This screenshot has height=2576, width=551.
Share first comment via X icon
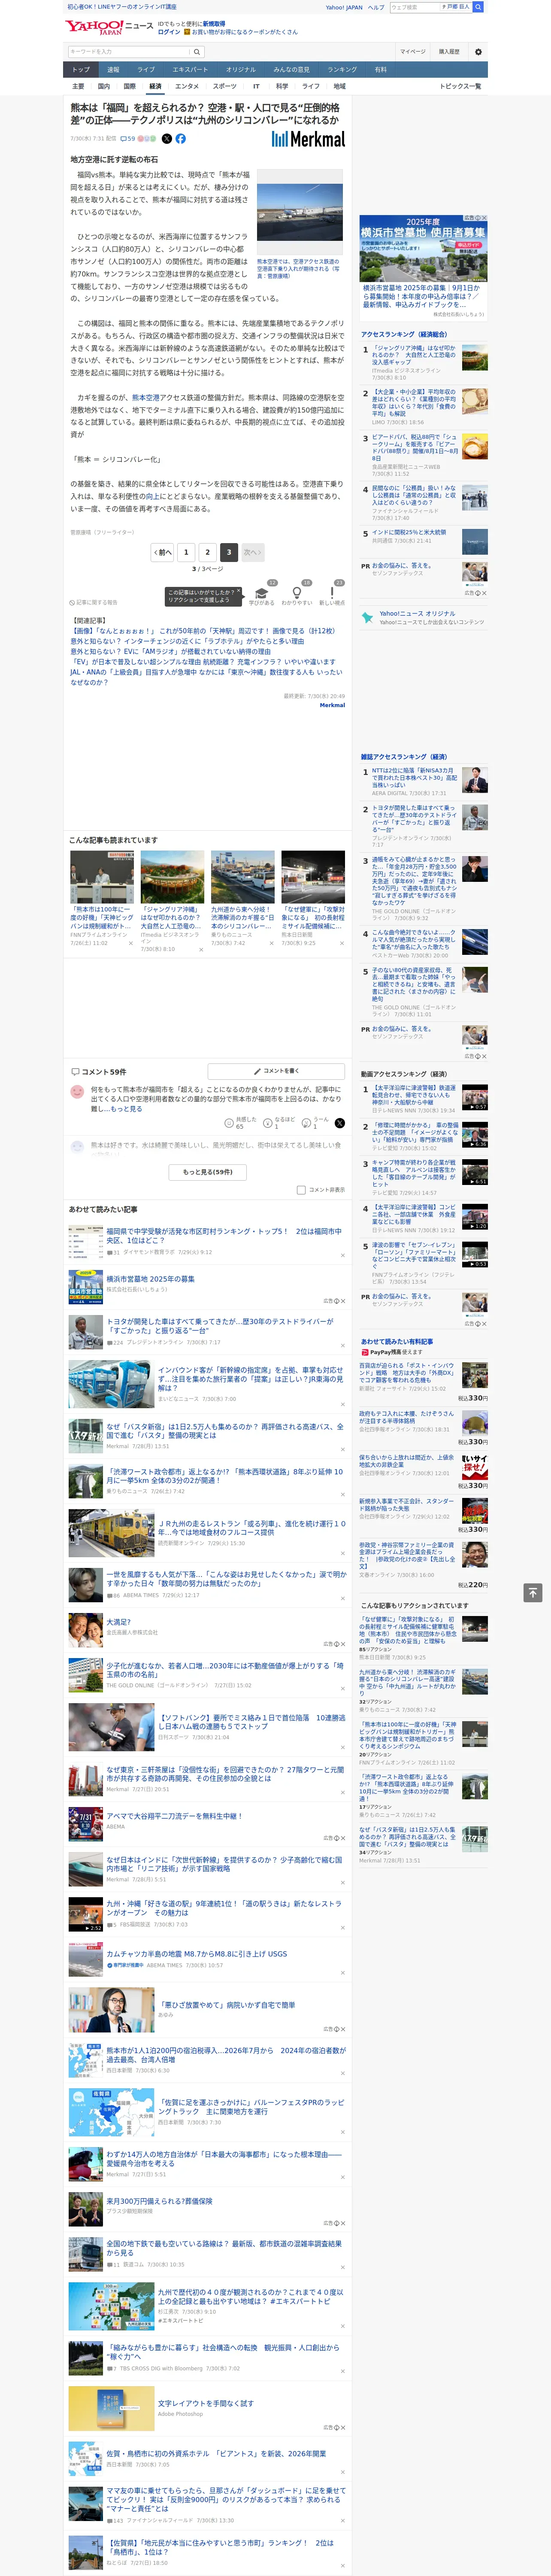pyautogui.click(x=340, y=1124)
